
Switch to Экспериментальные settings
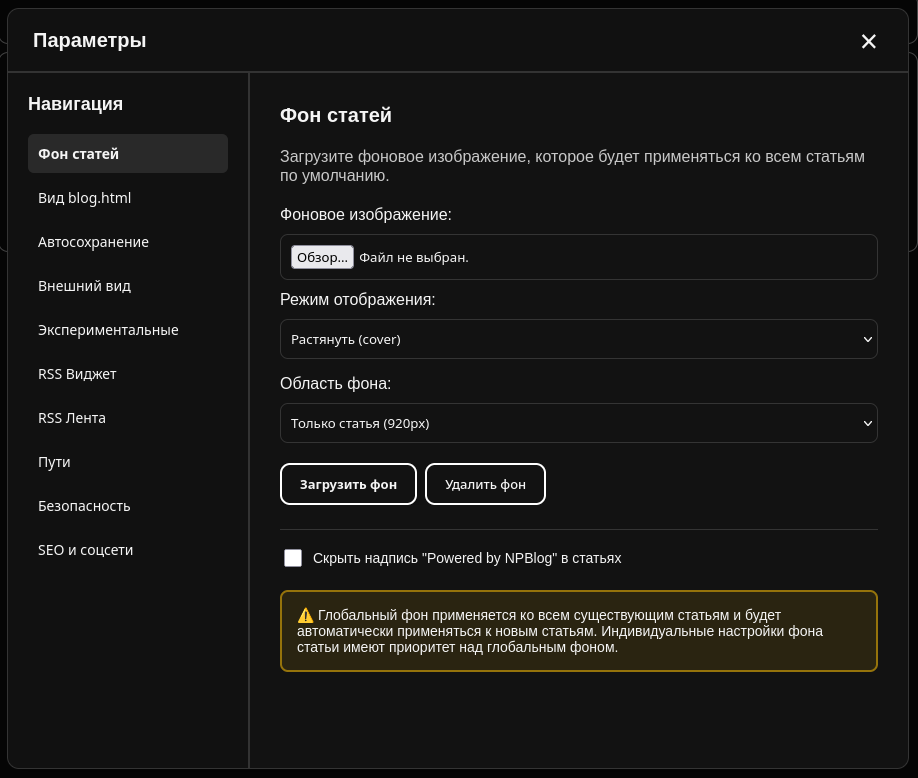click(128, 330)
